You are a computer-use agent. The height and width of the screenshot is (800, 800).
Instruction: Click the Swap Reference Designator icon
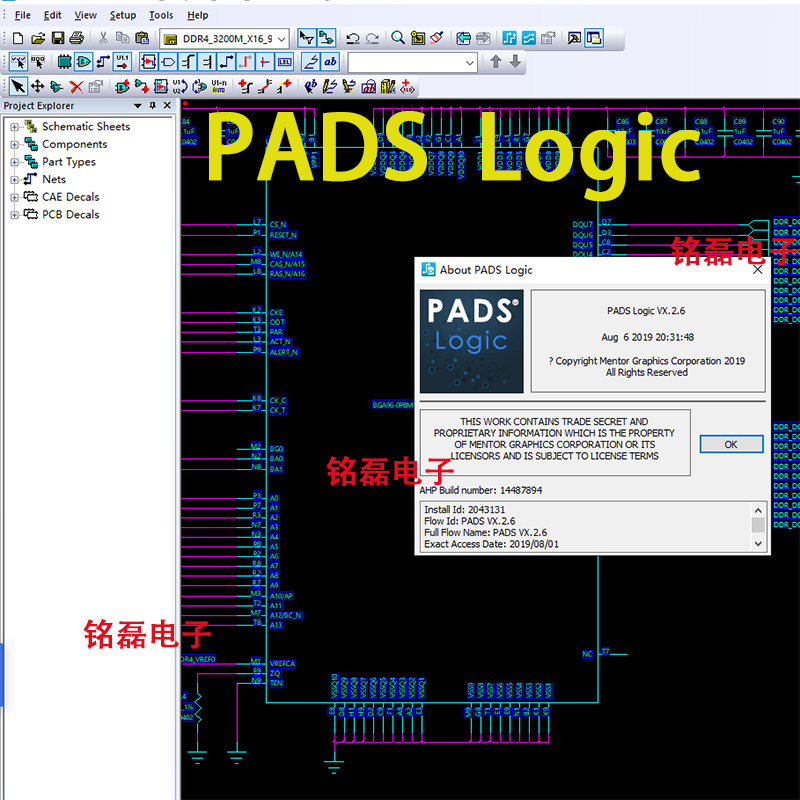click(x=180, y=86)
